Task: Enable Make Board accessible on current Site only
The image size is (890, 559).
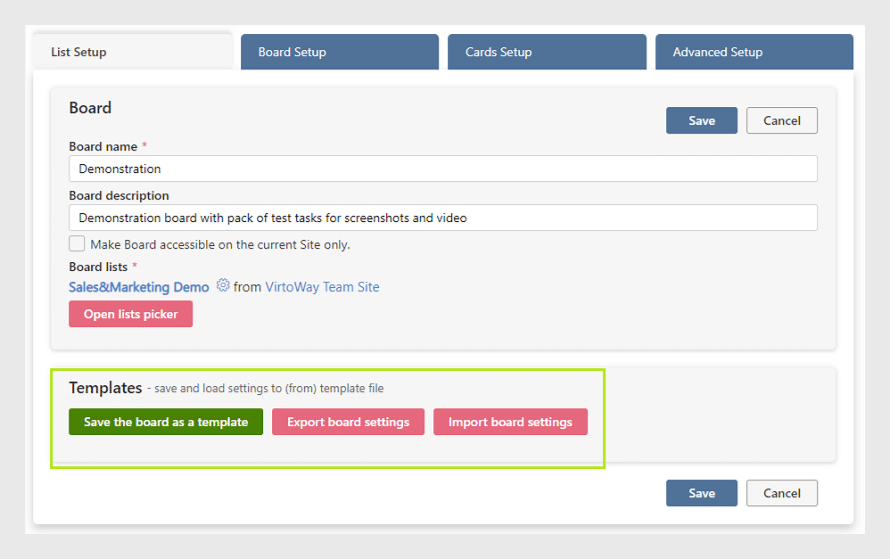Action: [x=77, y=244]
